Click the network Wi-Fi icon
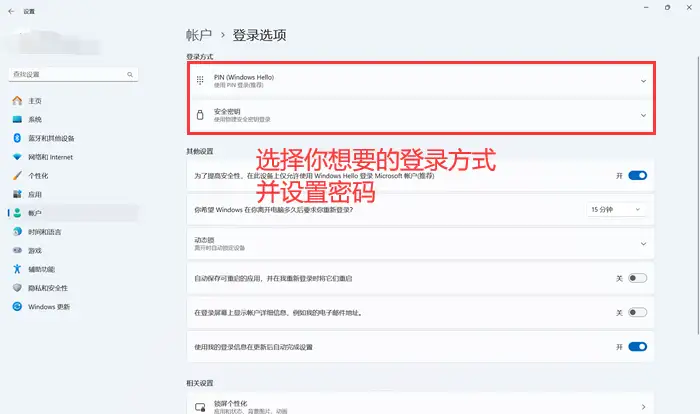 click(x=17, y=157)
